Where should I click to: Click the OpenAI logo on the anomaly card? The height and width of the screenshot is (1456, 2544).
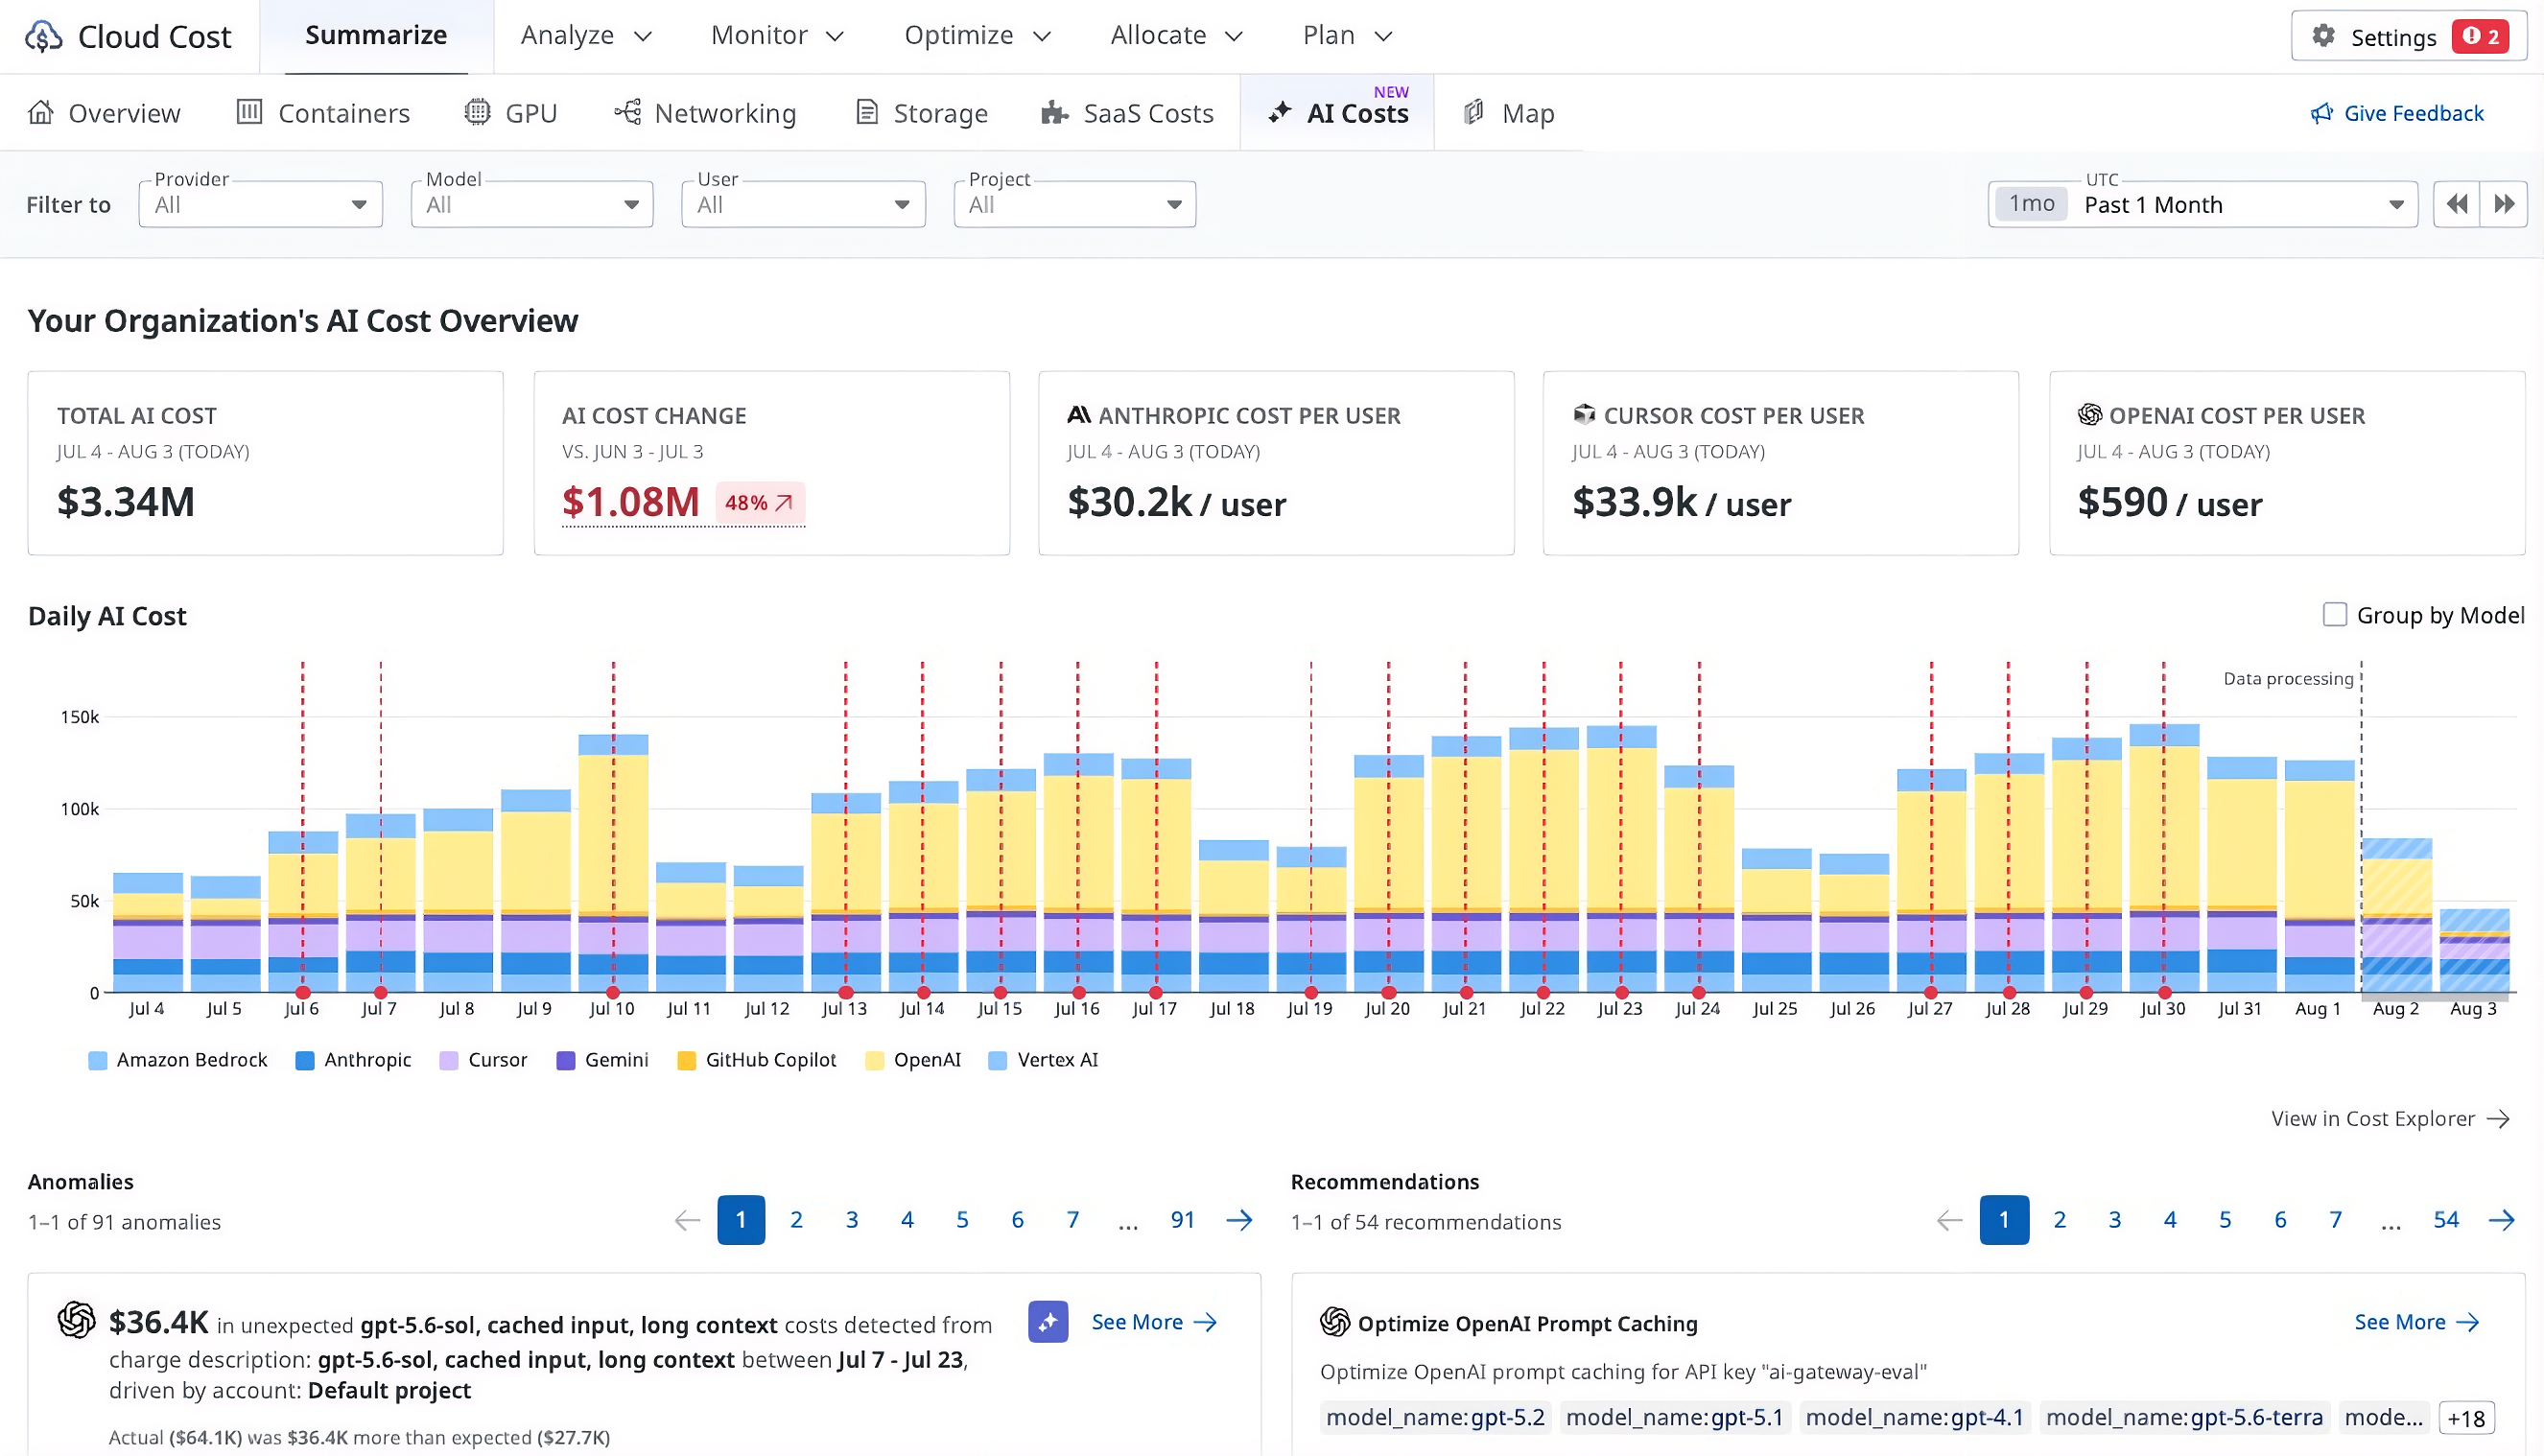[x=76, y=1320]
